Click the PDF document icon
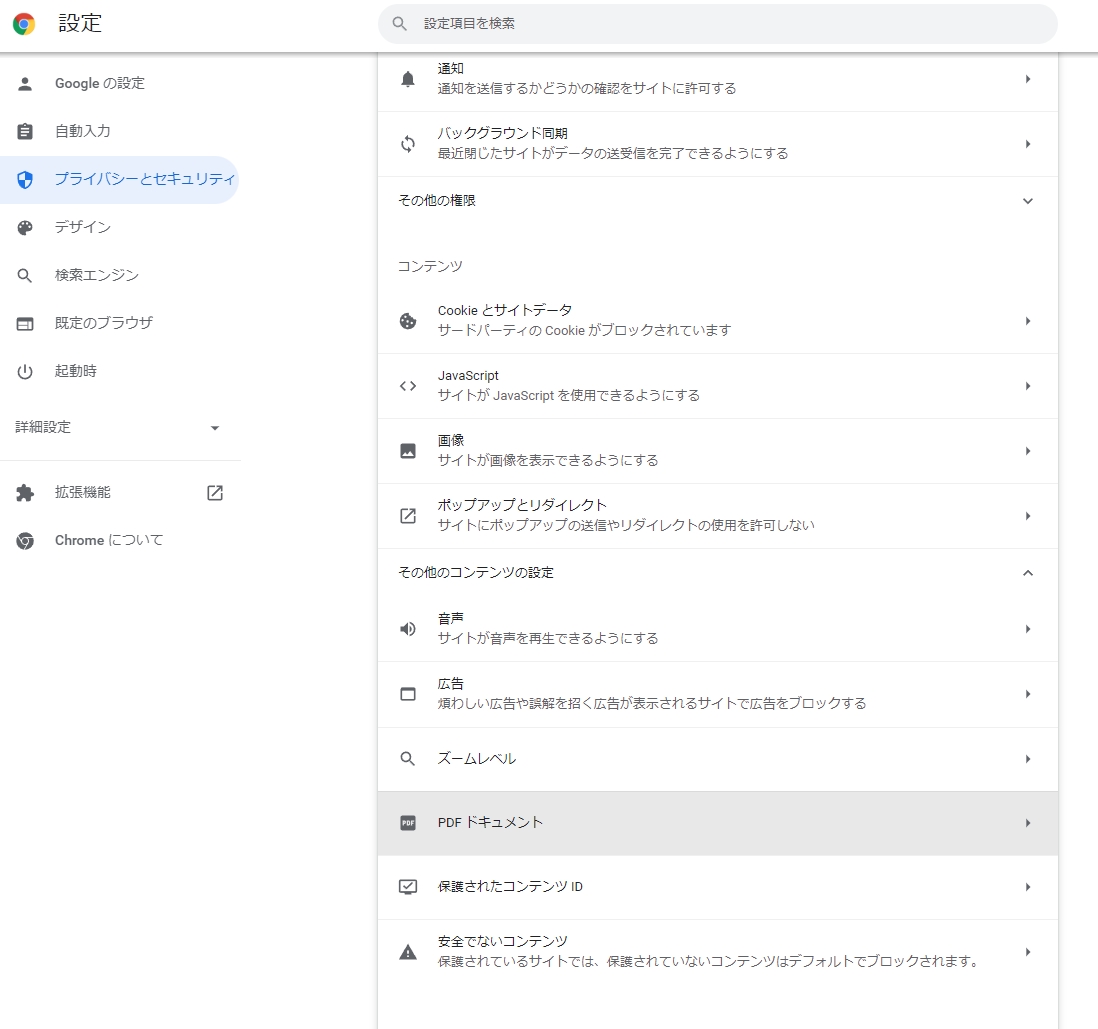Viewport: 1098px width, 1029px height. (x=408, y=823)
